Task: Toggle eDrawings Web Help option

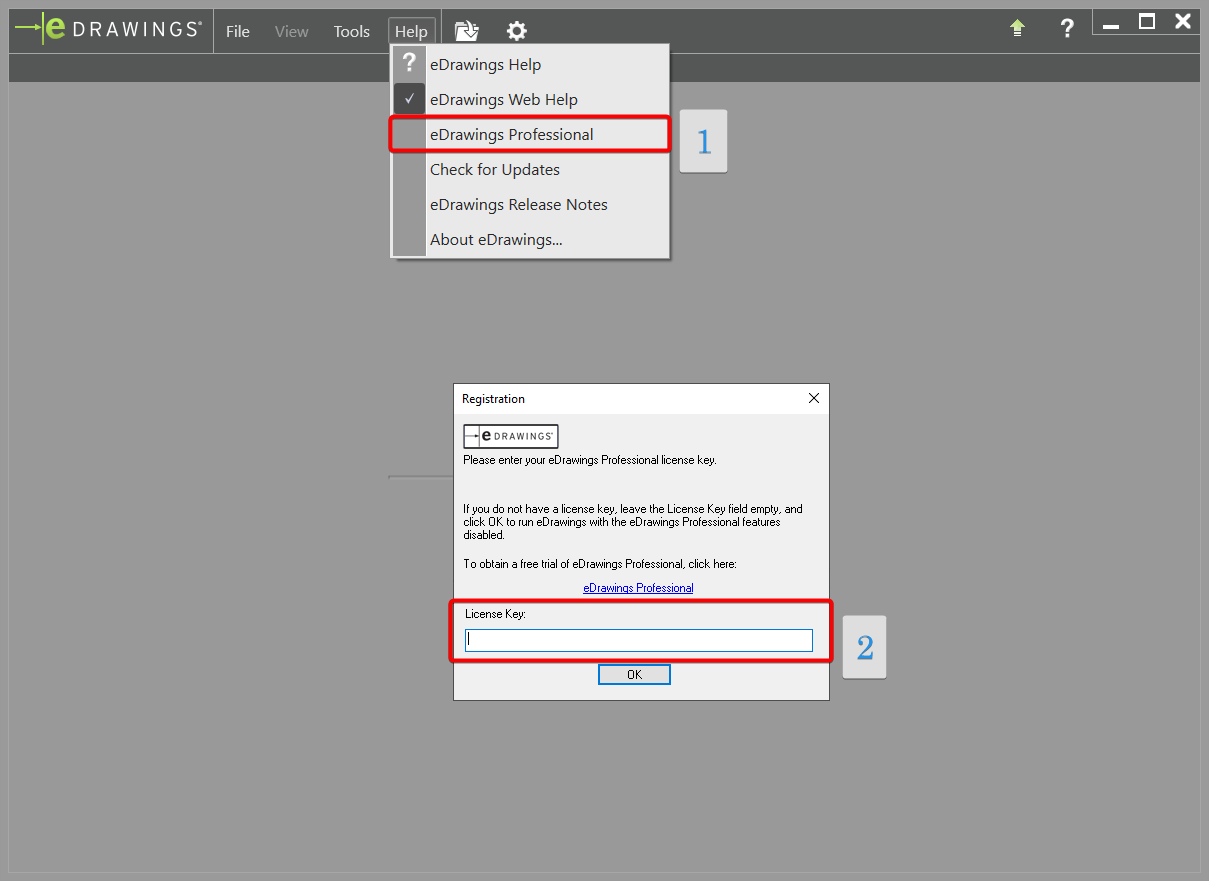Action: tap(530, 100)
